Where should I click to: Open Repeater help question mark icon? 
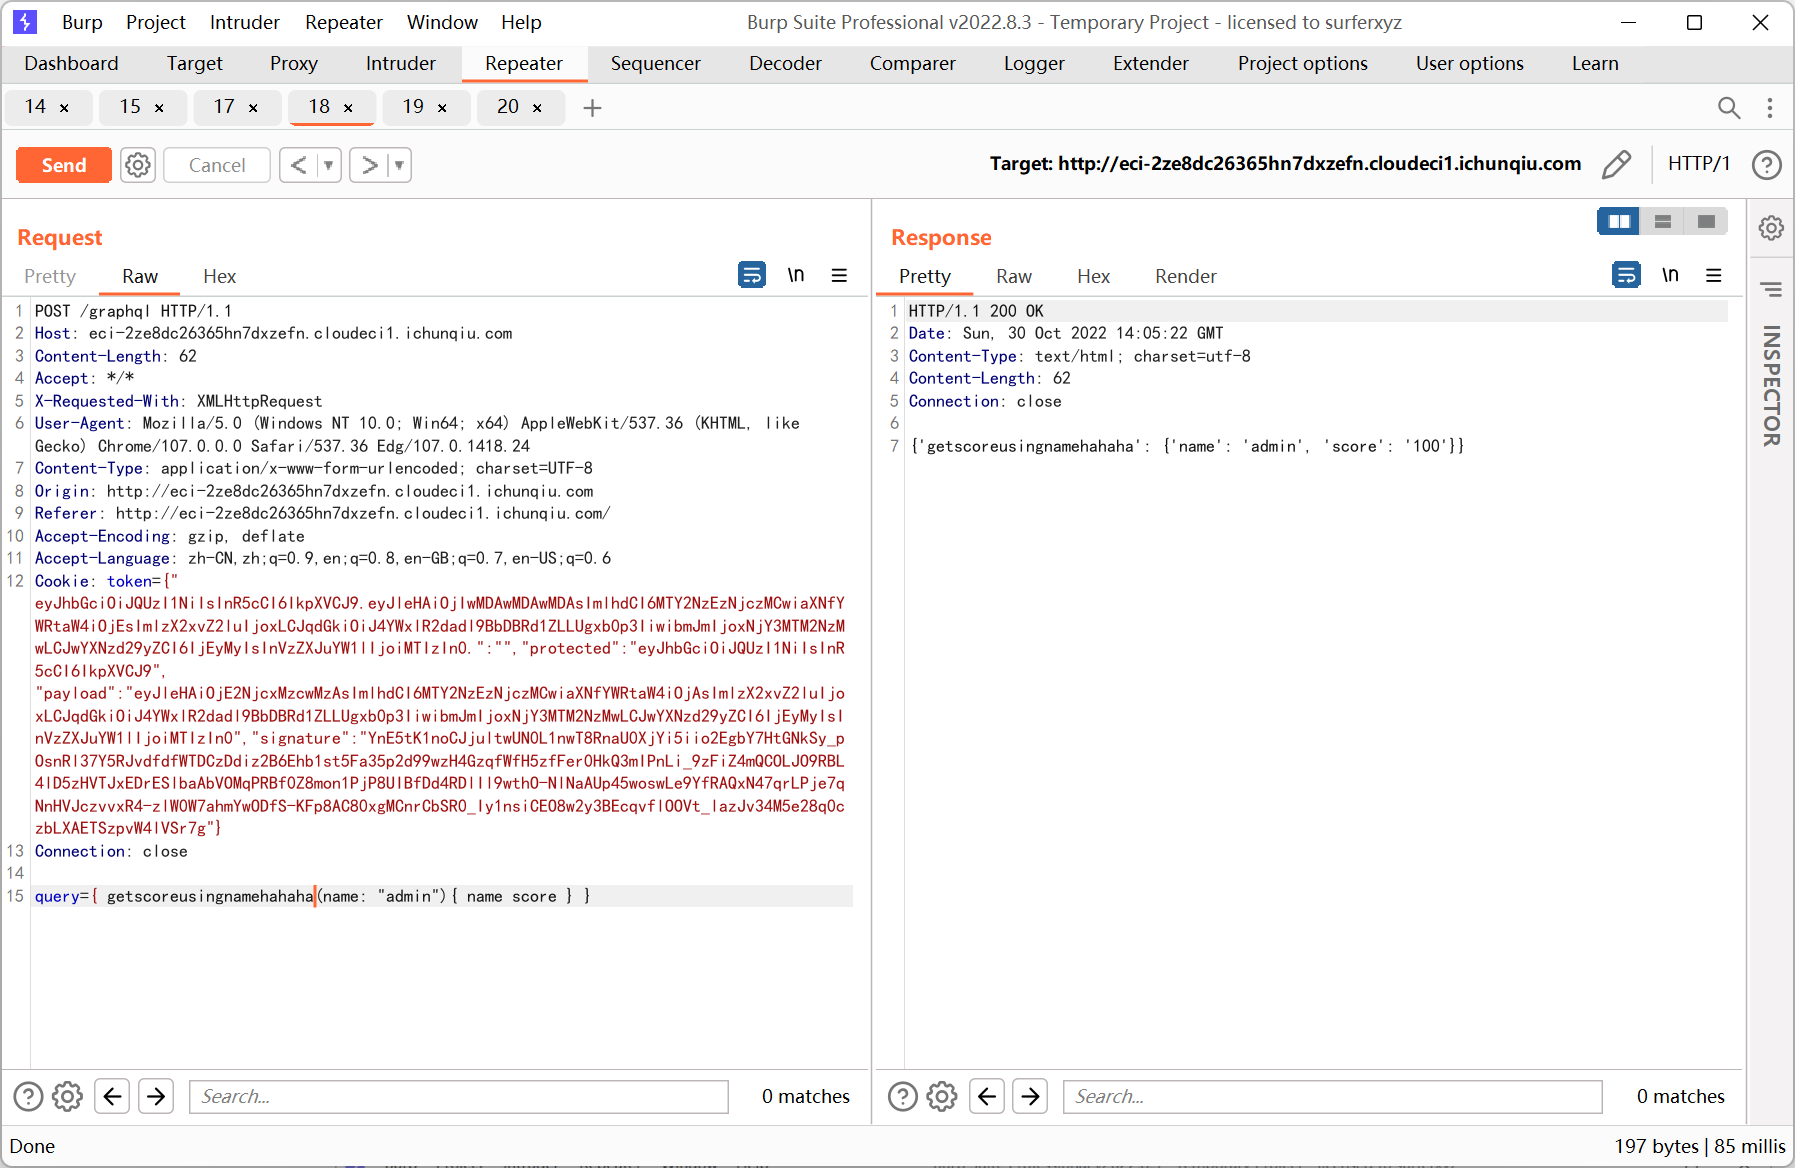pos(1767,164)
